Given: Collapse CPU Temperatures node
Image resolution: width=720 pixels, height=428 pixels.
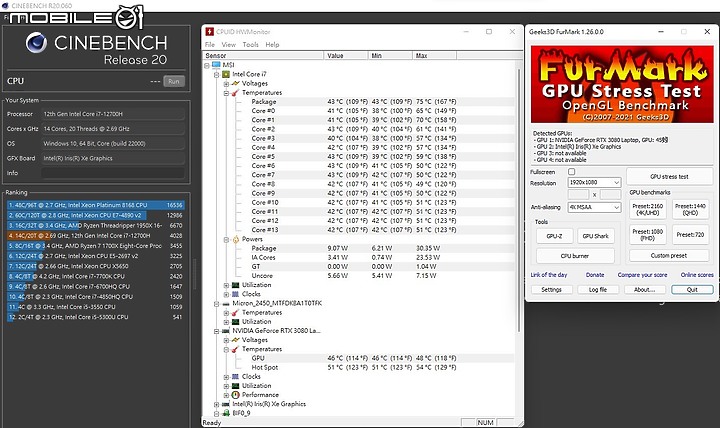Looking at the screenshot, I should (x=226, y=93).
